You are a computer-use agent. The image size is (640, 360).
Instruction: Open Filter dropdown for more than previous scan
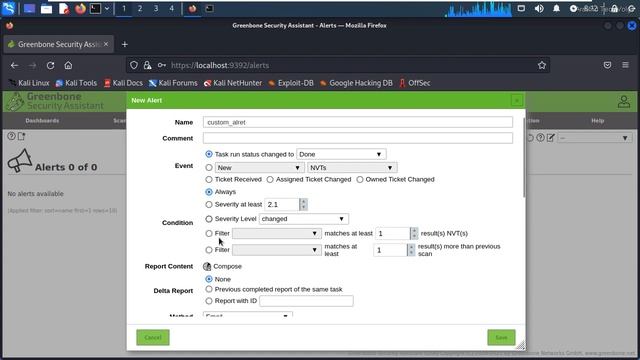tap(276, 250)
